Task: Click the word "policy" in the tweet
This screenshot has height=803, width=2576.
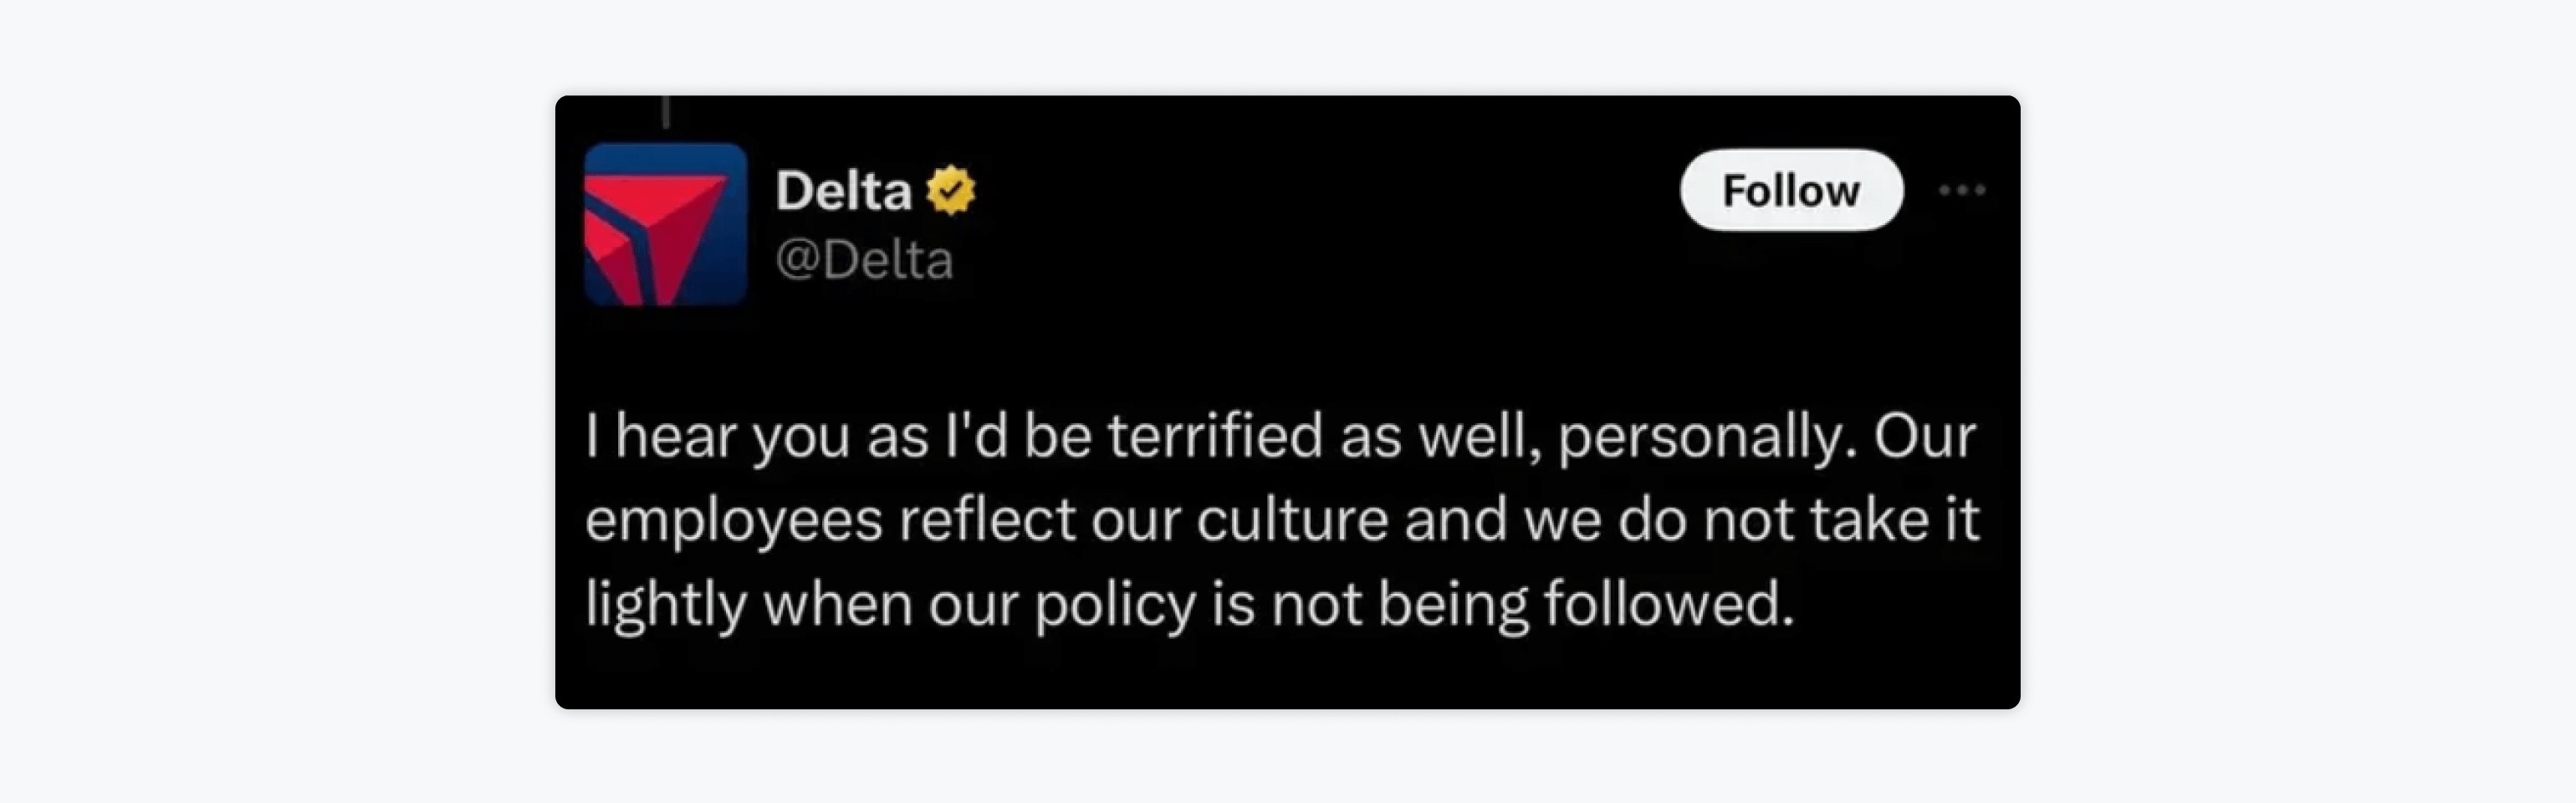Action: tap(1114, 604)
